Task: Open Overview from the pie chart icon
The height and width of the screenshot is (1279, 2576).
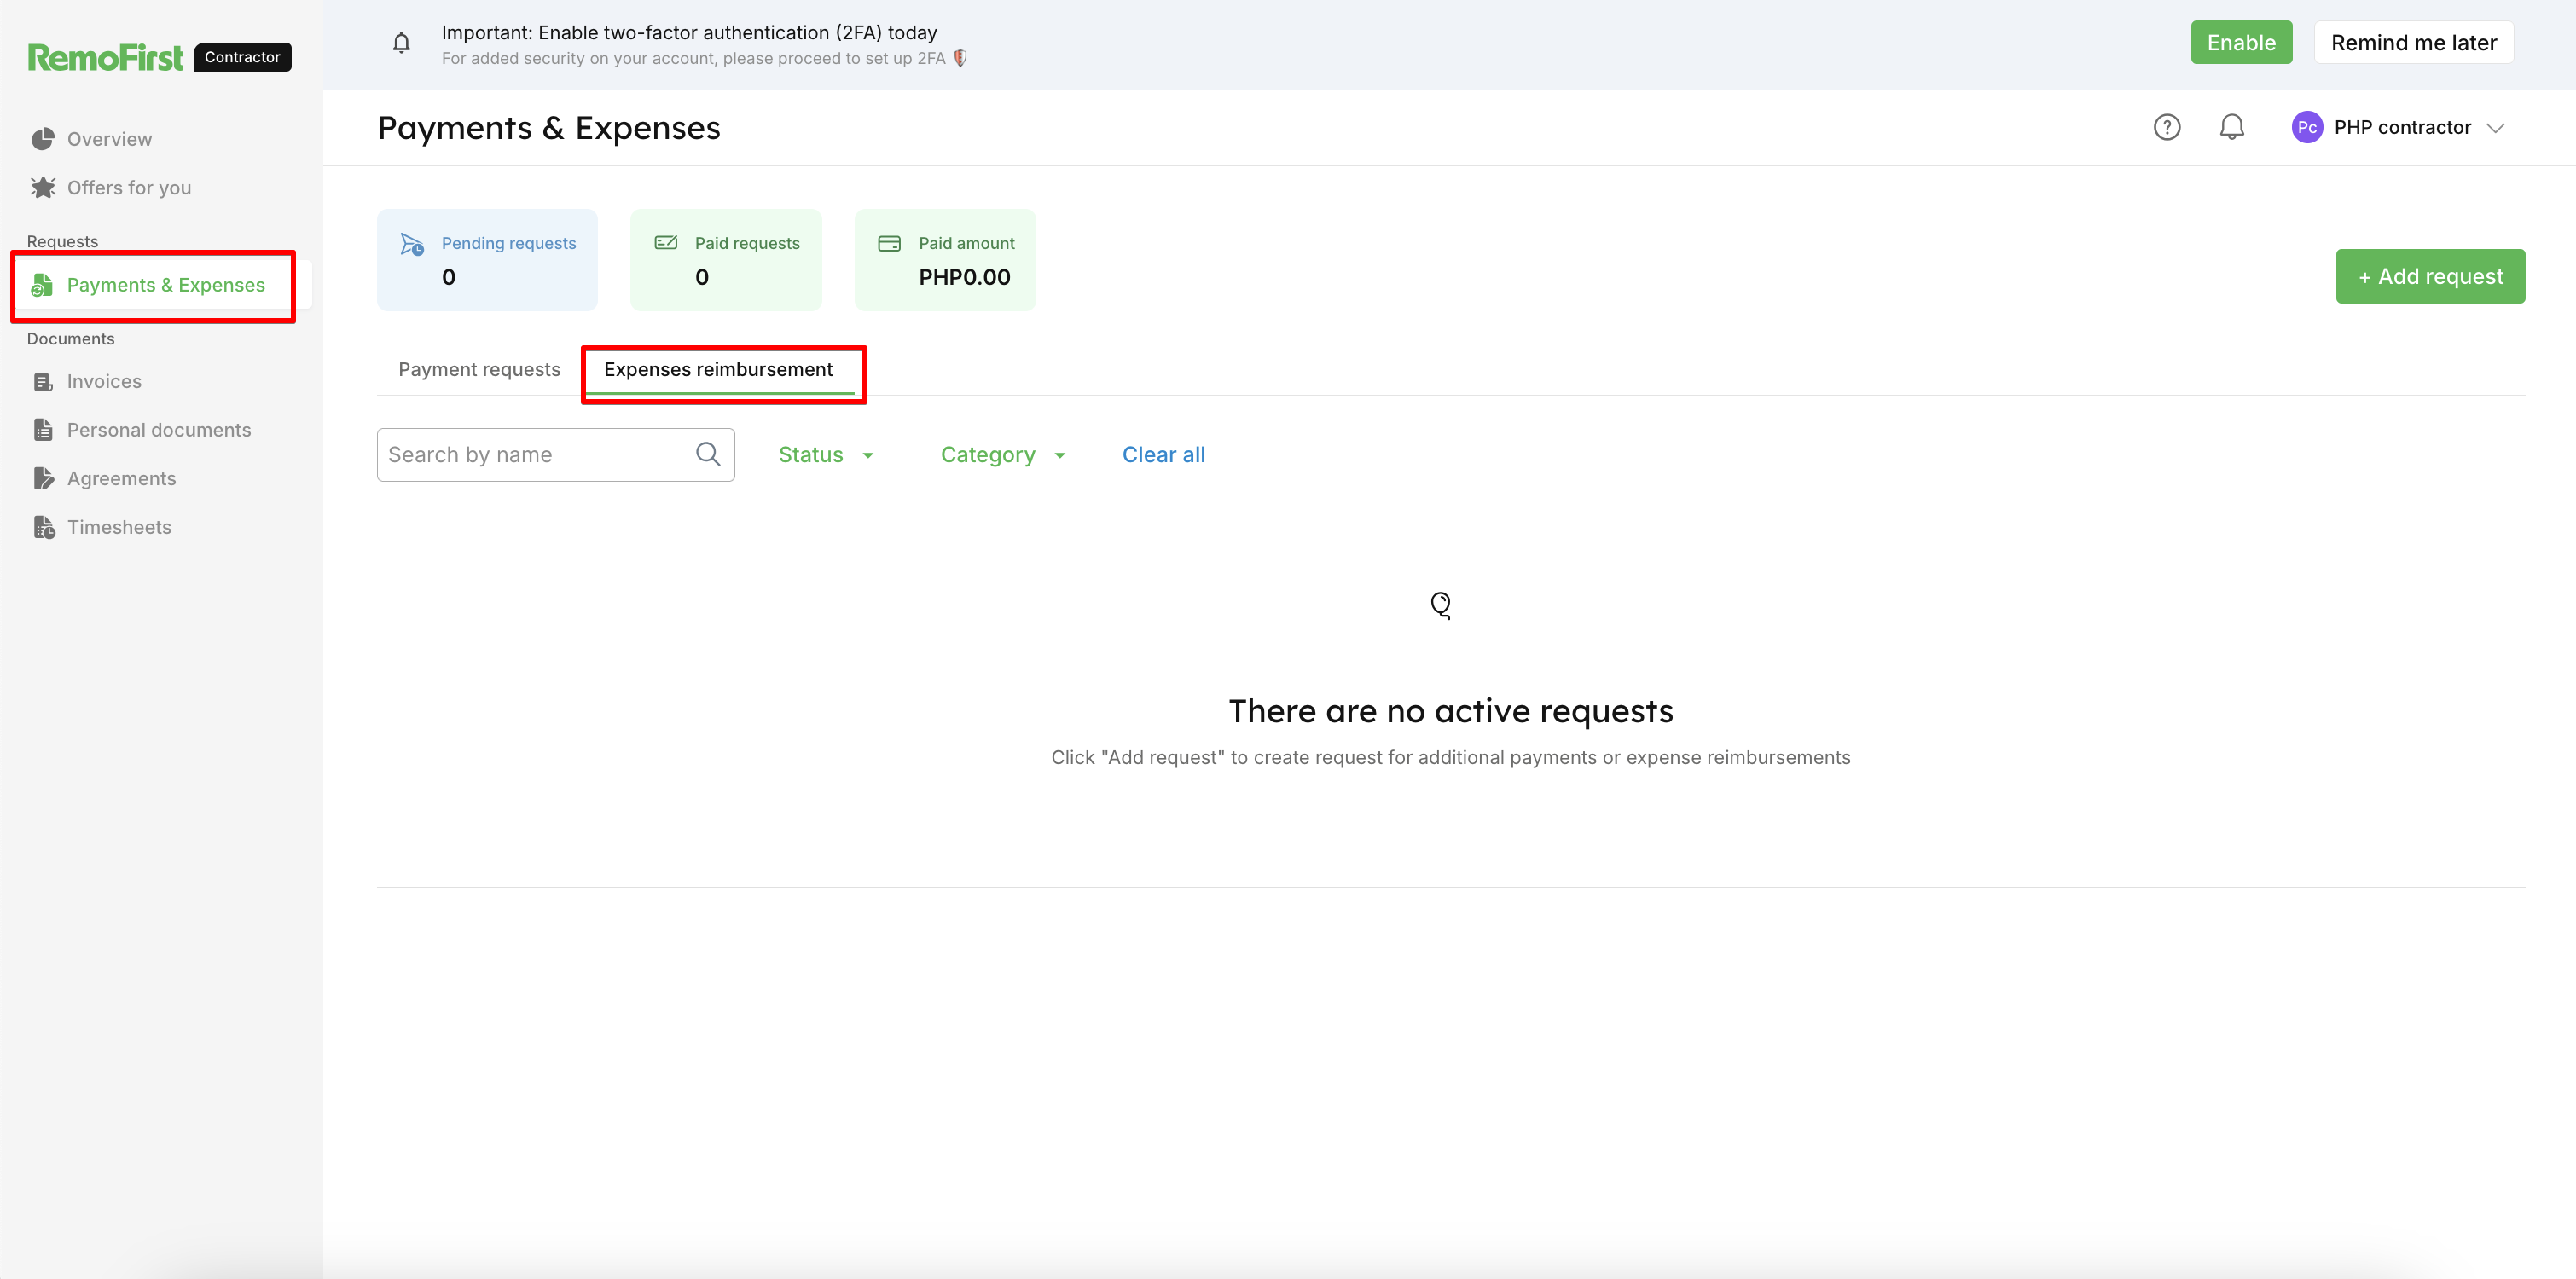Action: [43, 139]
